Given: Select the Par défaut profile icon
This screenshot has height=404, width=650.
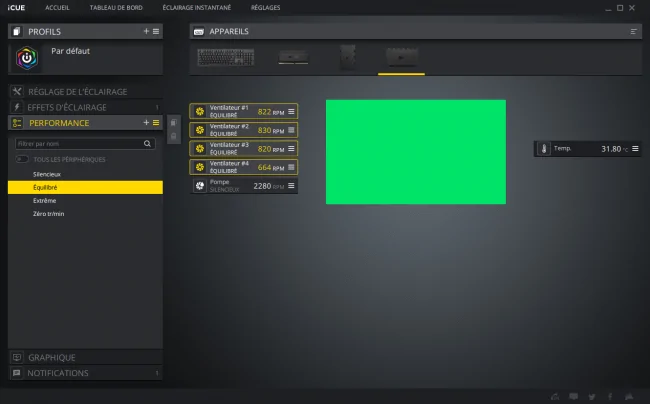Looking at the screenshot, I should pos(27,58).
